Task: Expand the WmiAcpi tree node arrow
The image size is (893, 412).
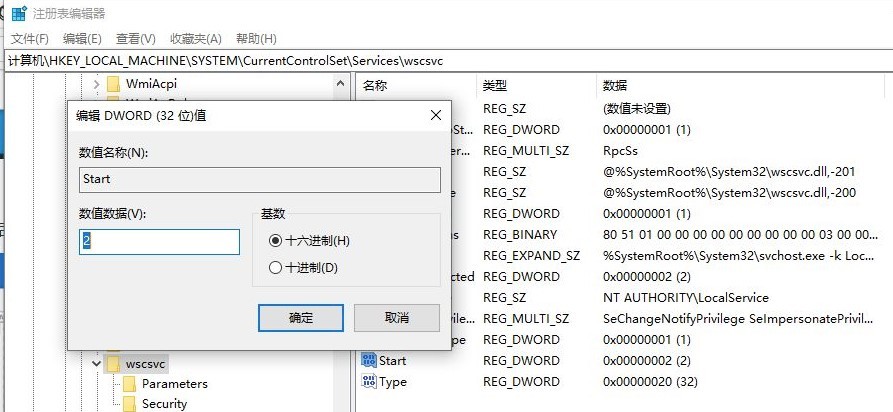Action: point(97,84)
